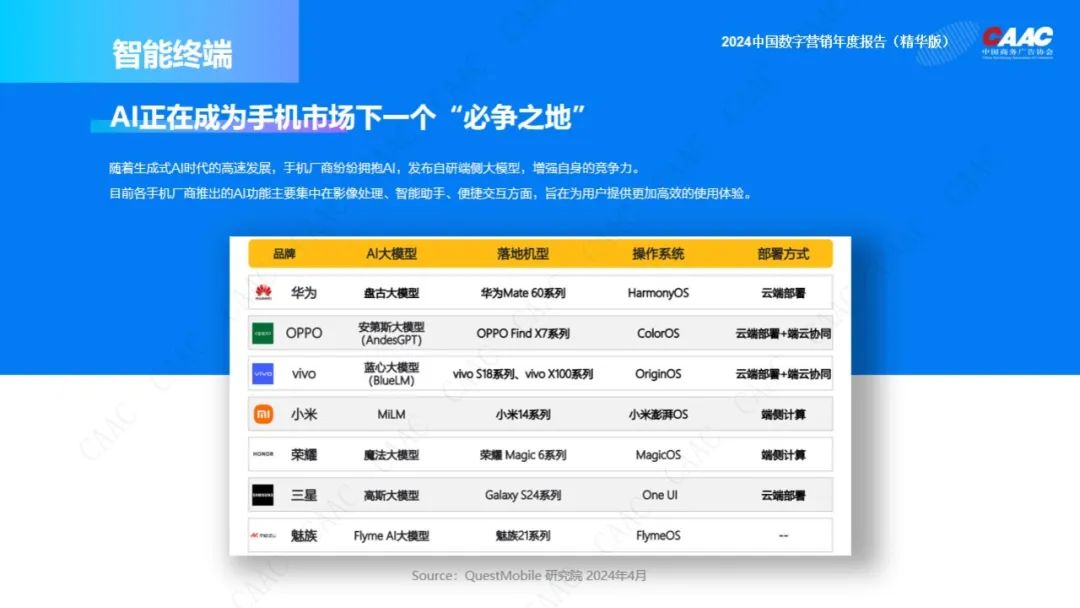The height and width of the screenshot is (608, 1080).
Task: Click the 华为Mate 60系列 cell
Action: pyautogui.click(x=523, y=293)
